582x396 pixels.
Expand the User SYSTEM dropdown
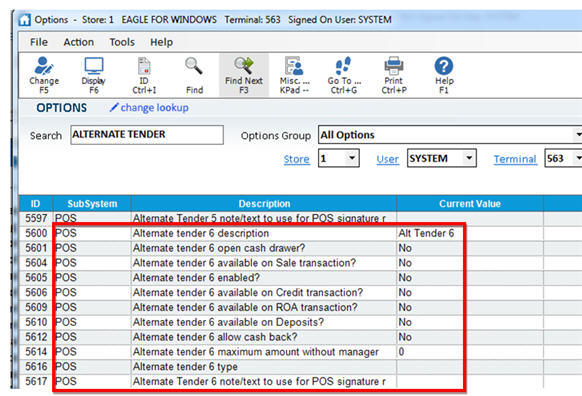469,158
